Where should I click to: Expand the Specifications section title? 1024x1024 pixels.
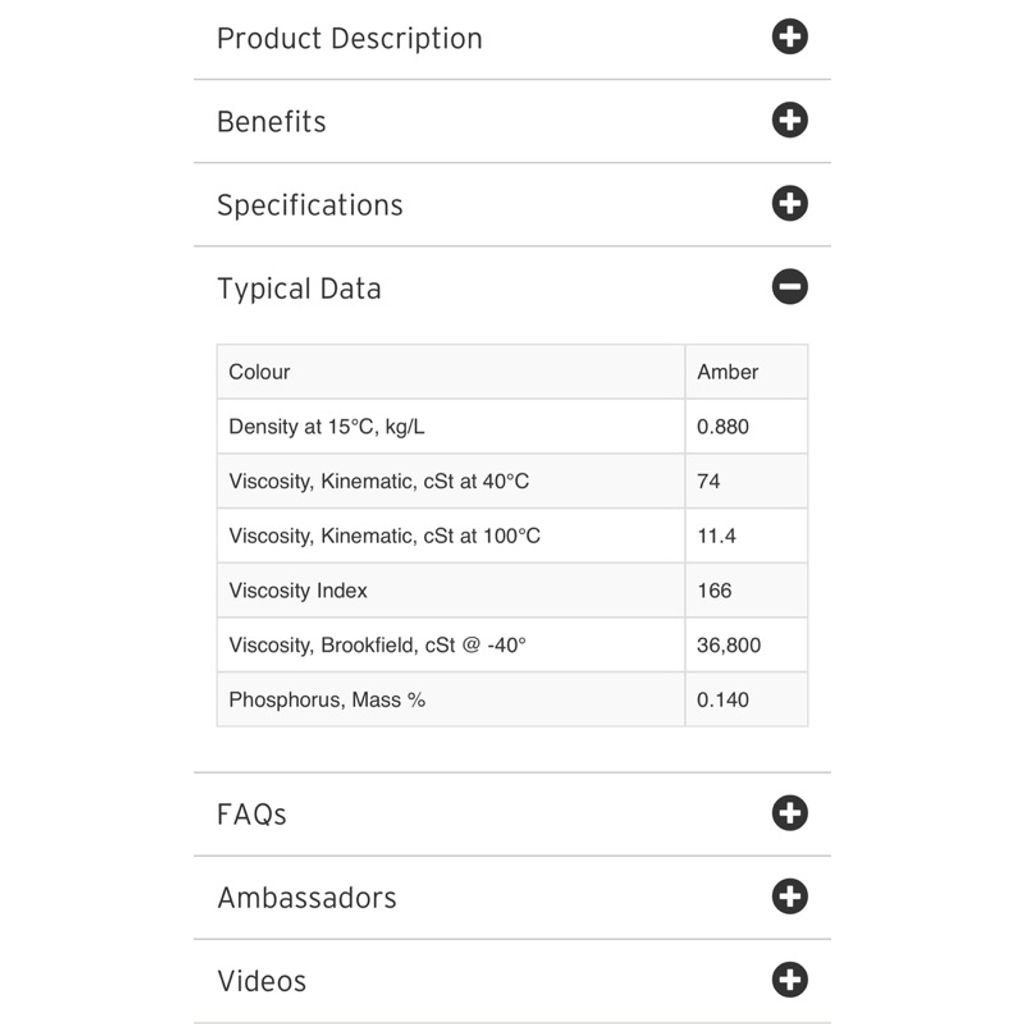[x=310, y=205]
